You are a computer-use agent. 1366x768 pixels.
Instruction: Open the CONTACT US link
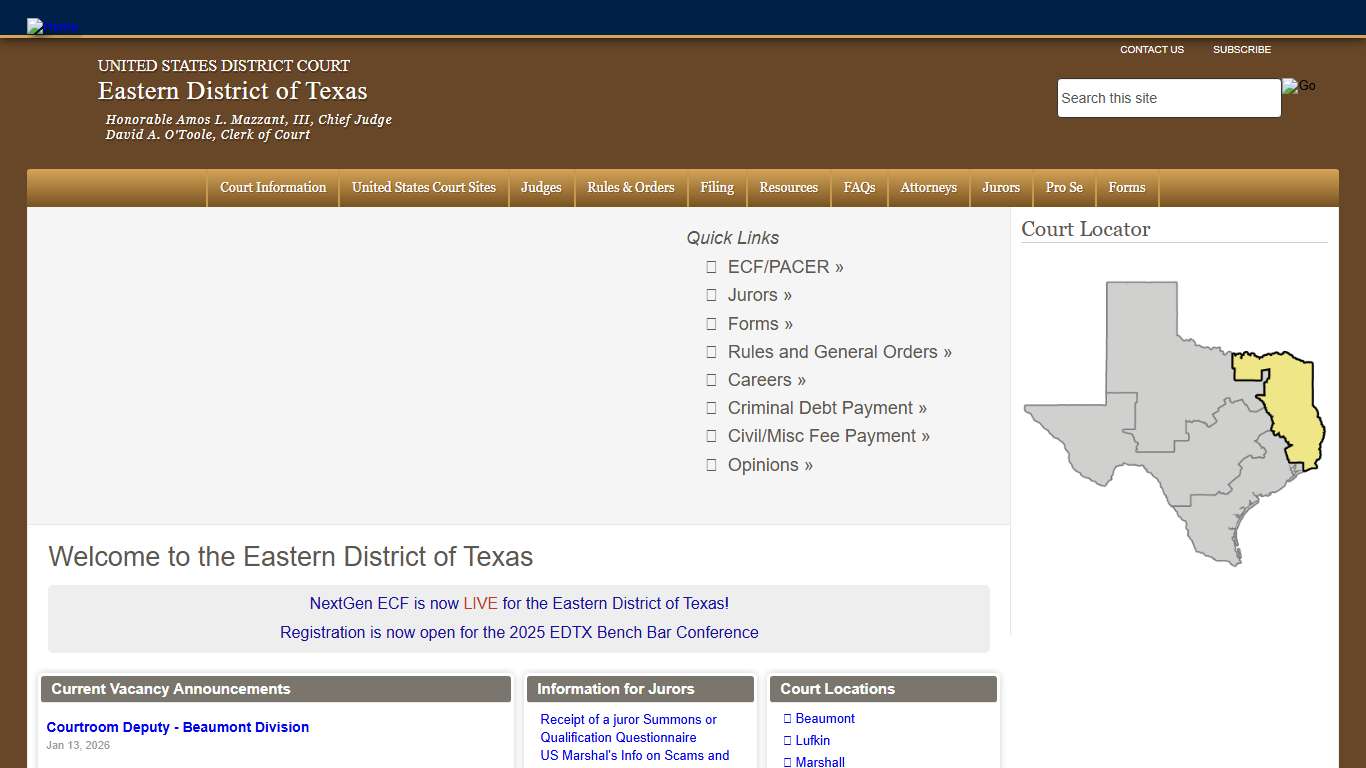[1152, 50]
